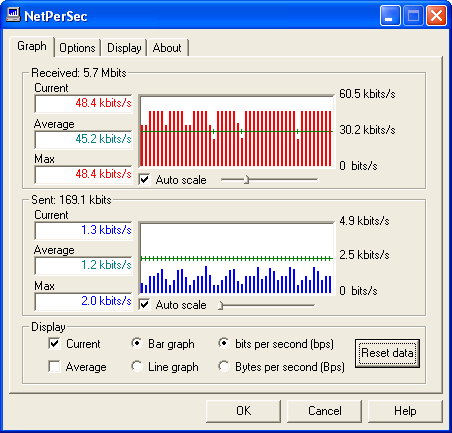The image size is (452, 433).
Task: Select the Graph tab
Action: pyautogui.click(x=32, y=46)
